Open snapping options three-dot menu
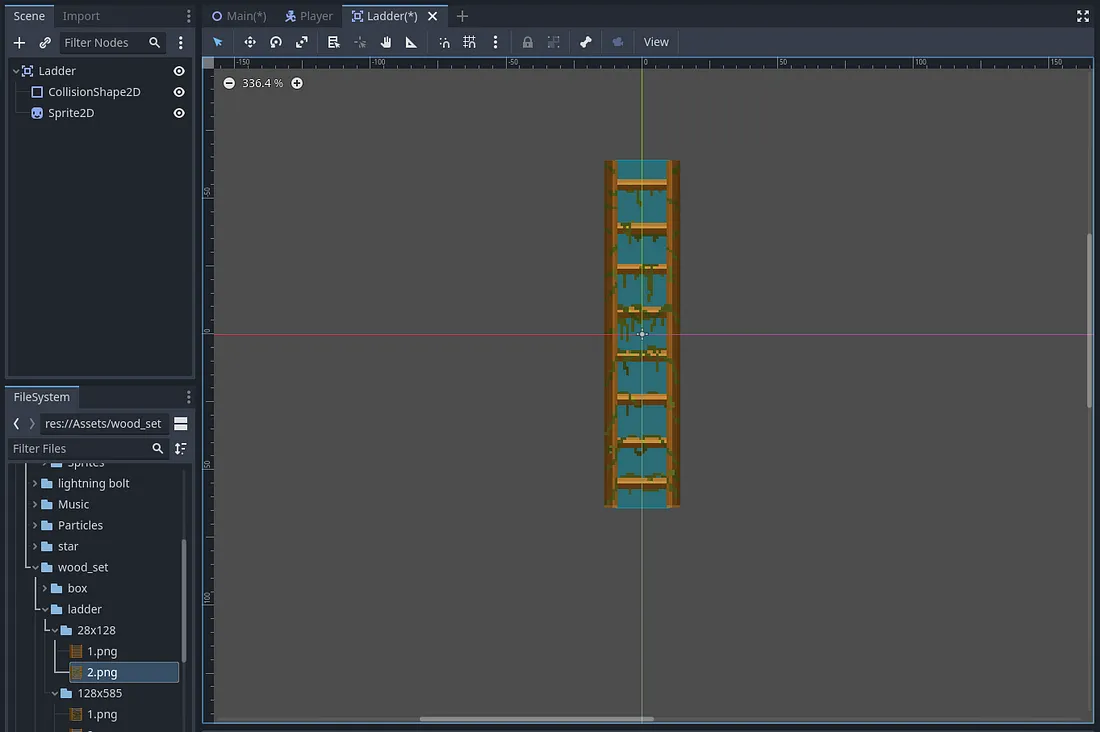The width and height of the screenshot is (1100, 732). 495,42
